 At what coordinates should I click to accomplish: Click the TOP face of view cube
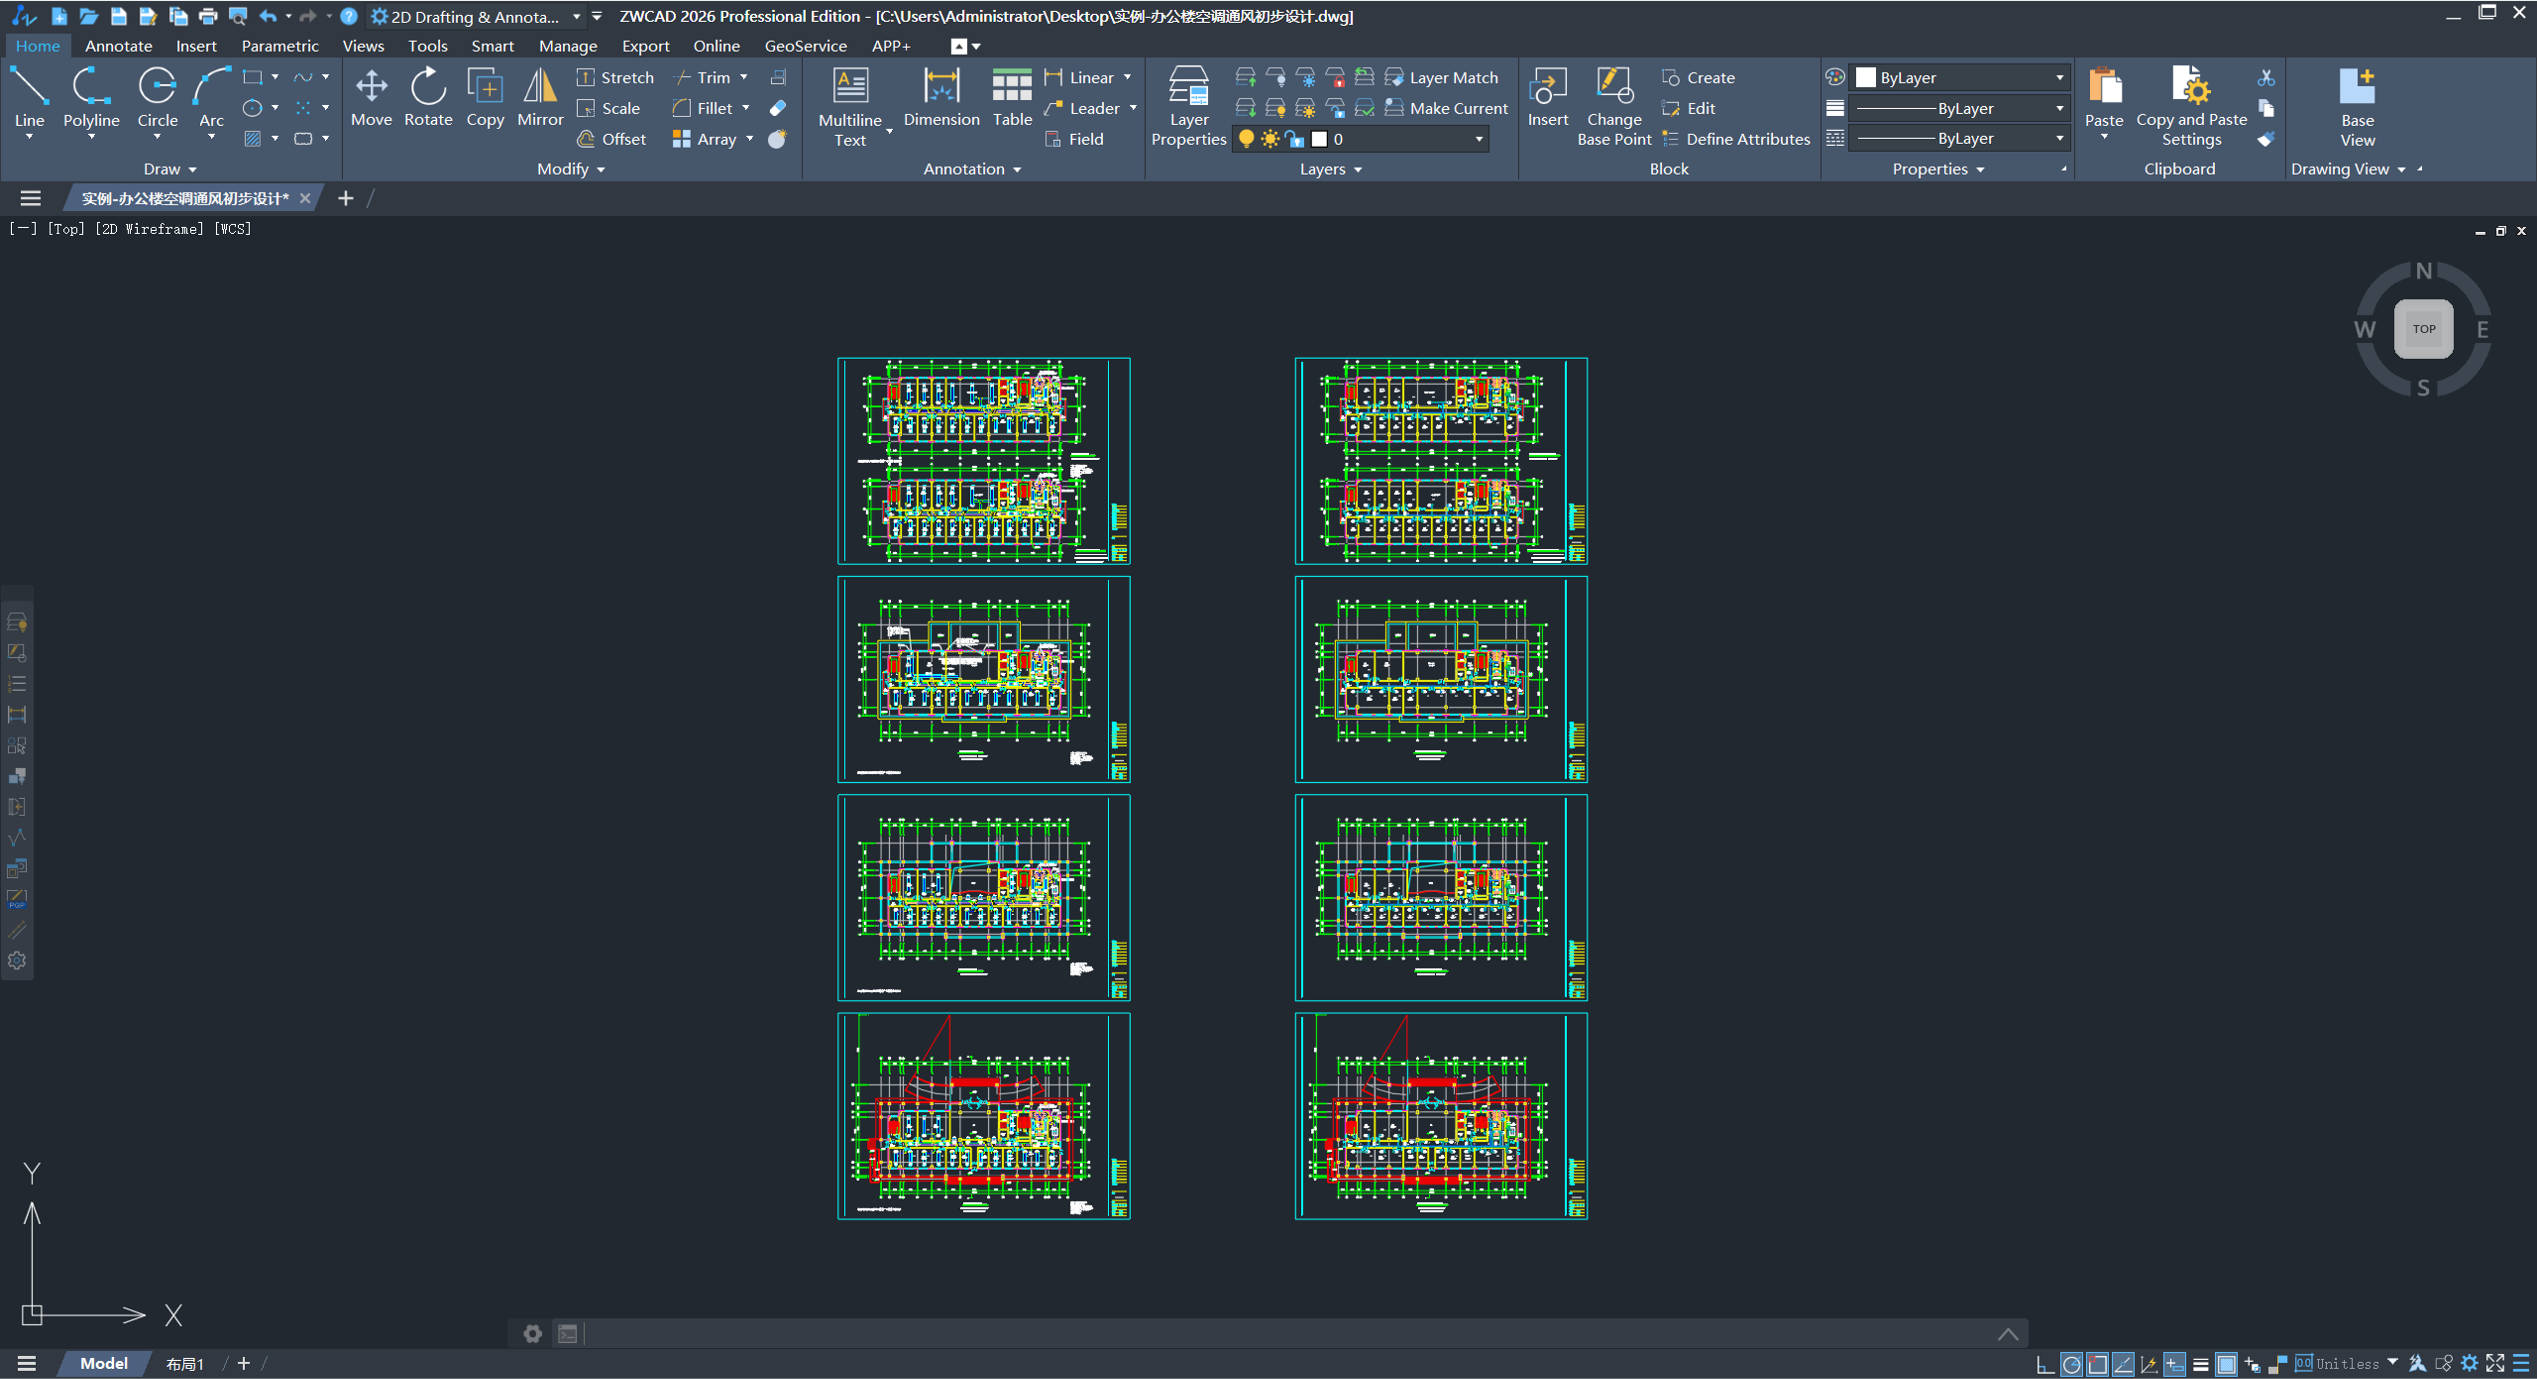(2422, 329)
